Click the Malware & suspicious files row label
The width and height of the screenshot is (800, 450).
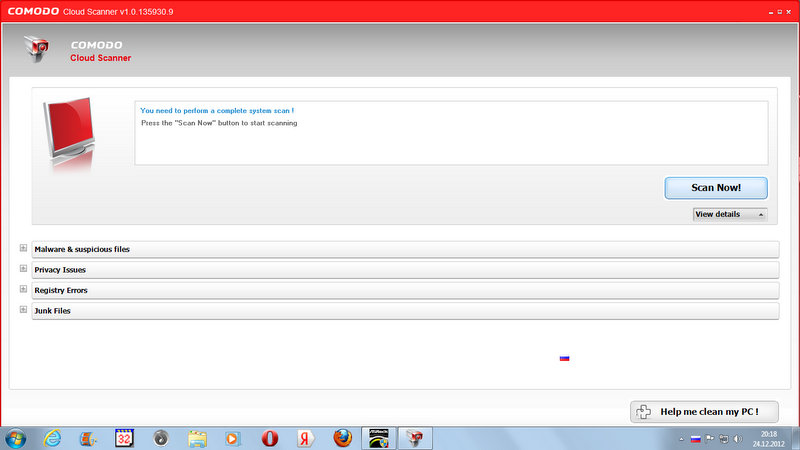[x=82, y=249]
